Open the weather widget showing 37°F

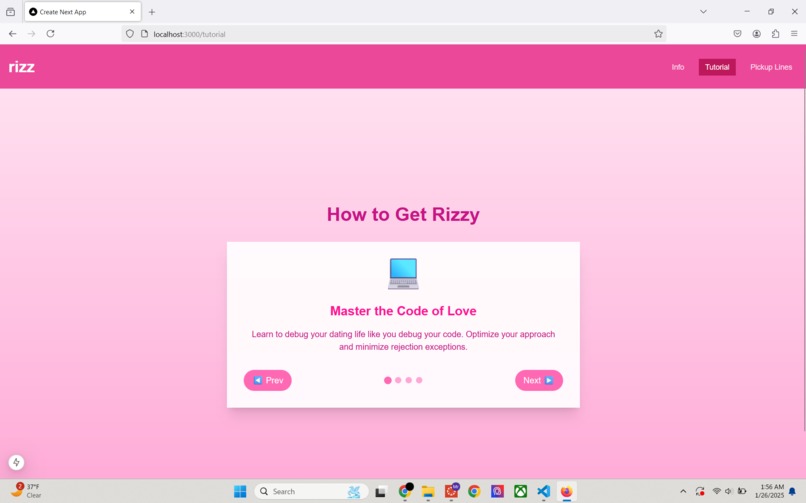pos(26,491)
